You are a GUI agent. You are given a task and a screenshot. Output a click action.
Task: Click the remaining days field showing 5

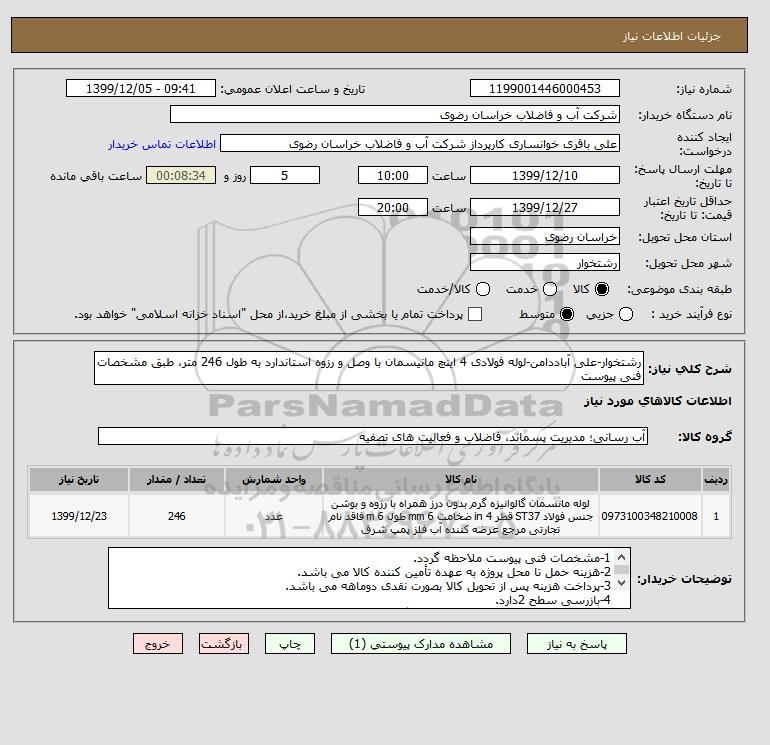[285, 175]
